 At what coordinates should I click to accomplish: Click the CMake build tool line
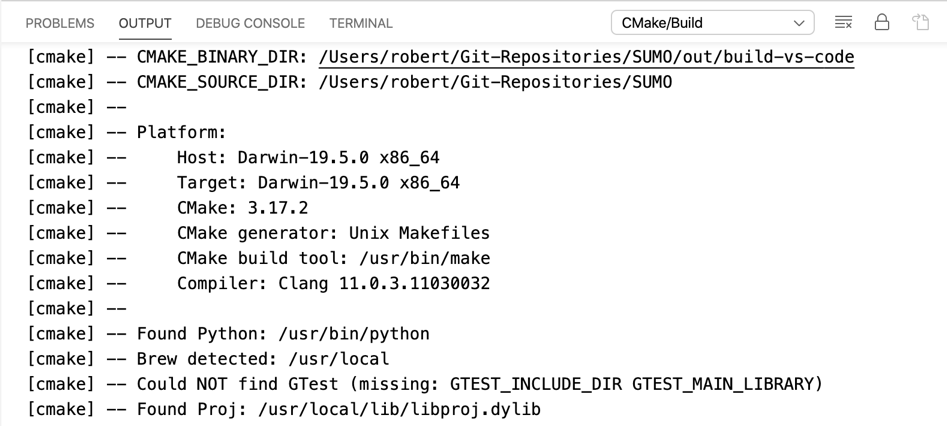click(333, 258)
